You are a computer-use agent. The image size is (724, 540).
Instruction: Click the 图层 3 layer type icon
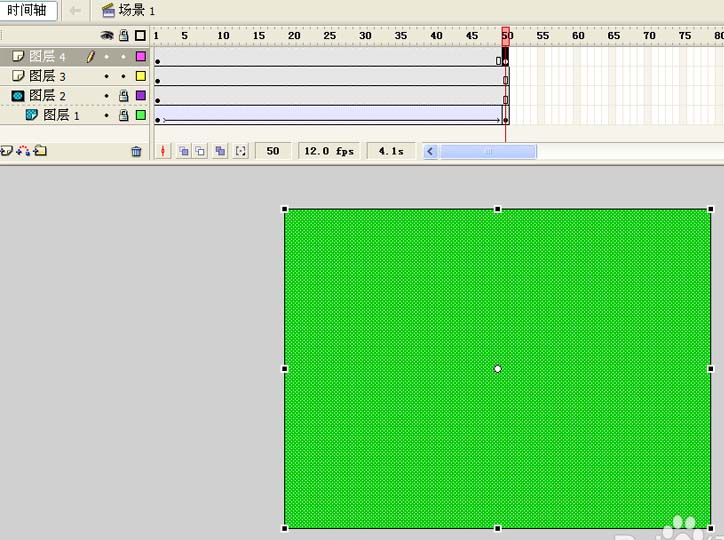coord(18,76)
